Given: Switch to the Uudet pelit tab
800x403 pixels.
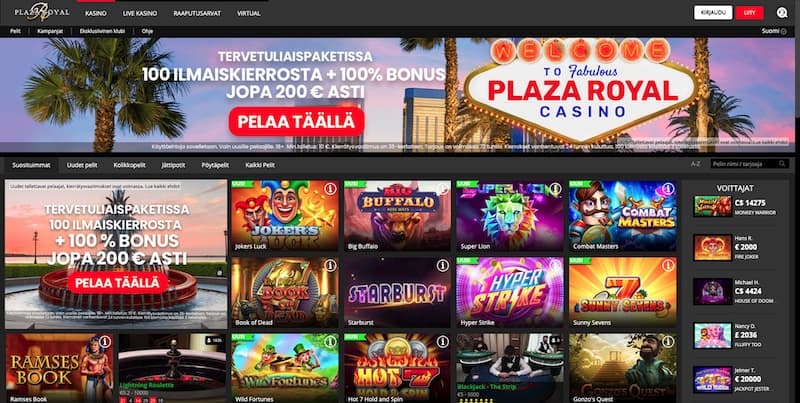Looking at the screenshot, I should [82, 165].
